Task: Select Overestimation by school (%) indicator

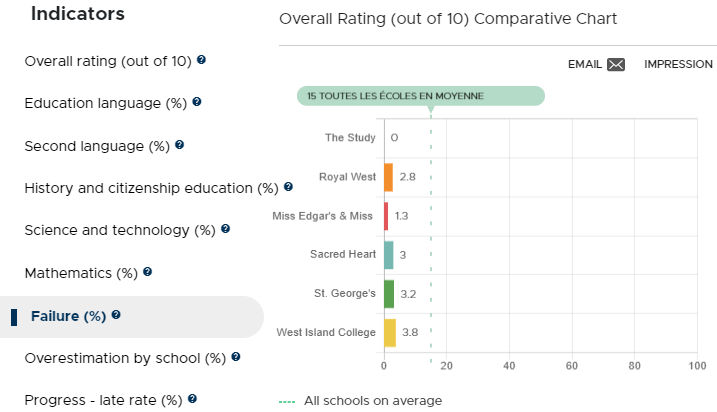Action: coord(125,358)
